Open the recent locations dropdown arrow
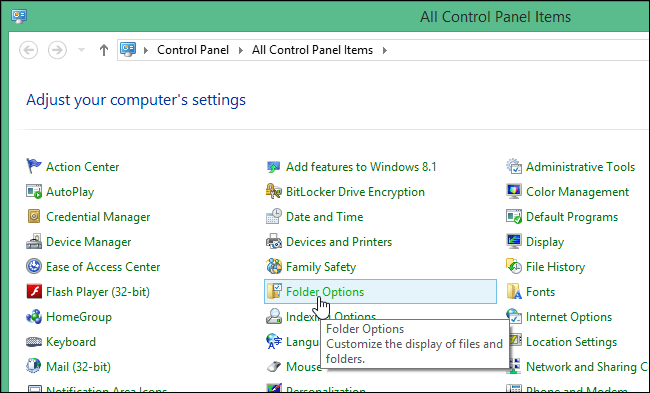 click(x=81, y=50)
